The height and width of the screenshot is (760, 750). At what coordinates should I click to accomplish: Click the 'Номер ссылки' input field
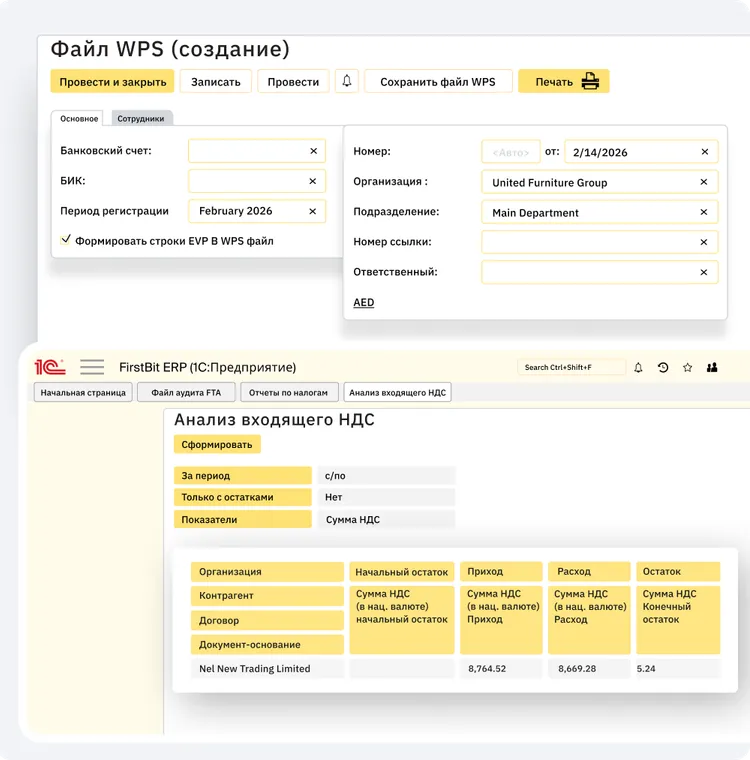pyautogui.click(x=599, y=242)
